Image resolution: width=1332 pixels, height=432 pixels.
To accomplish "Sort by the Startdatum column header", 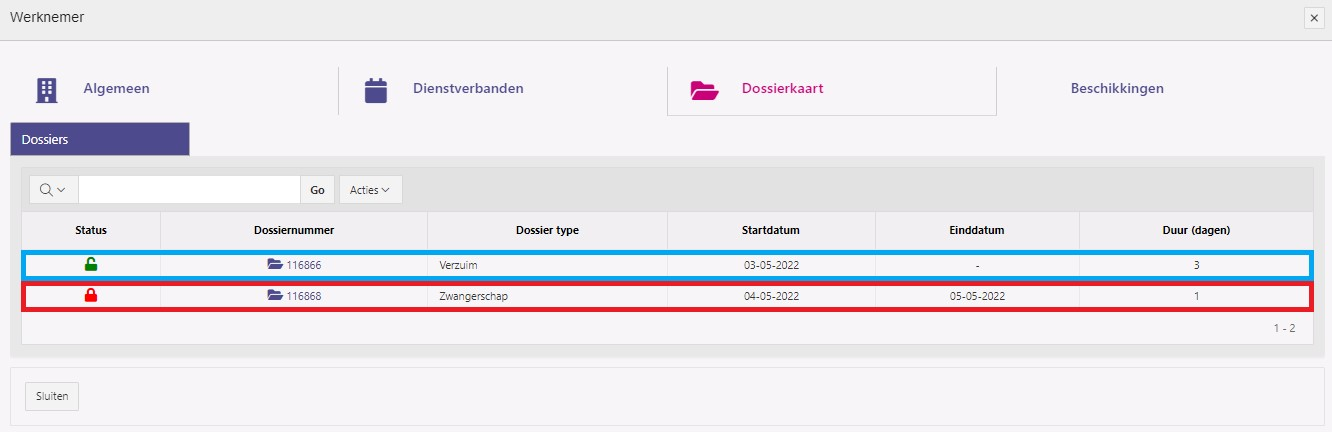I will pos(771,230).
